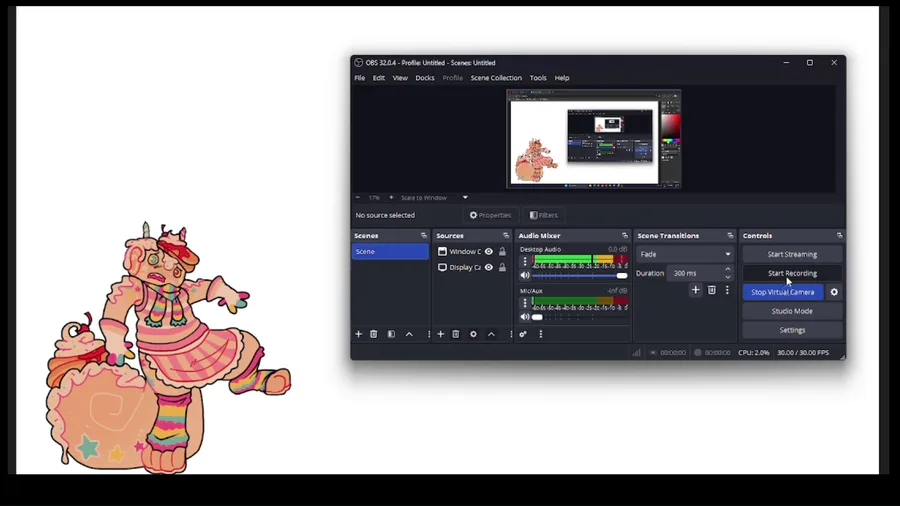Open the View menu
900x506 pixels.
pyautogui.click(x=400, y=78)
